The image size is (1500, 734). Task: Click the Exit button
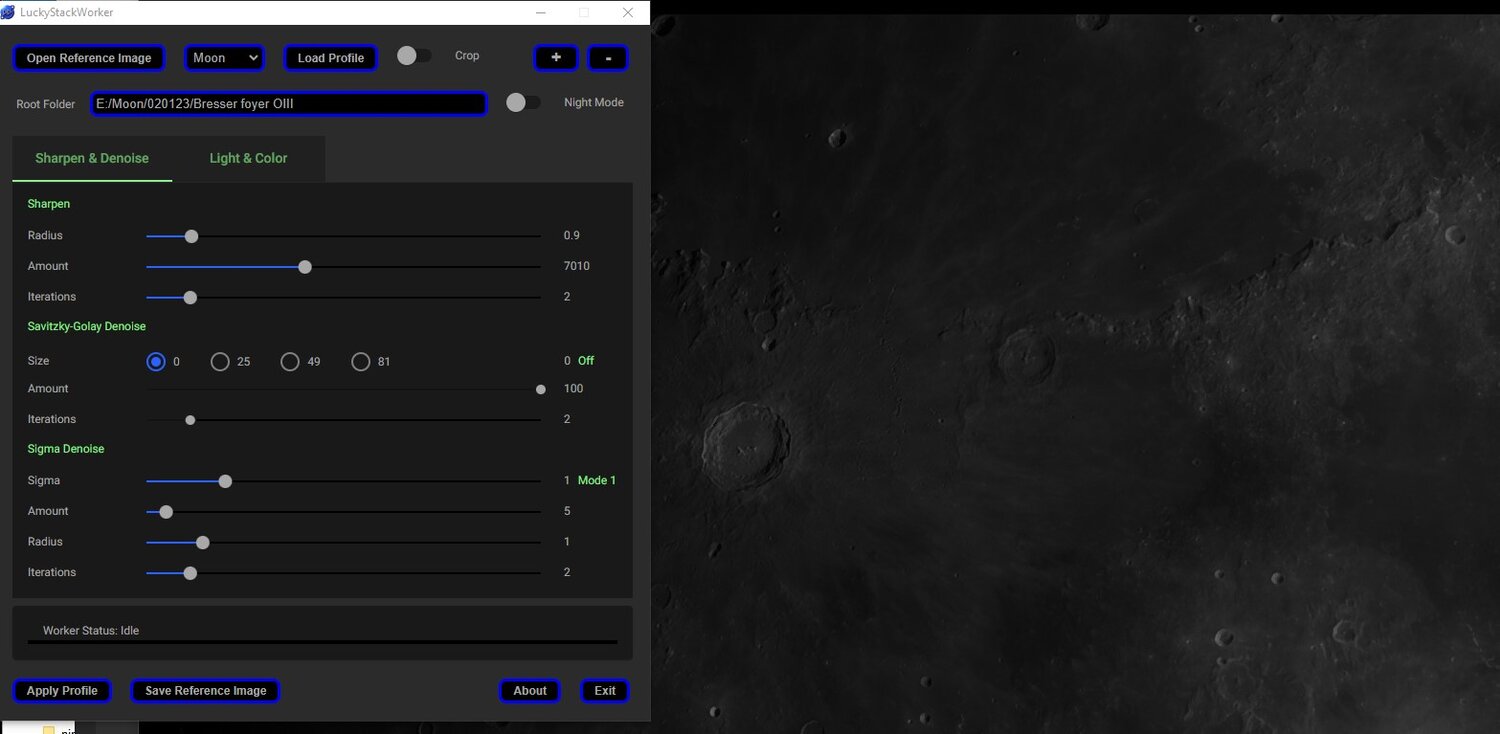pos(605,691)
